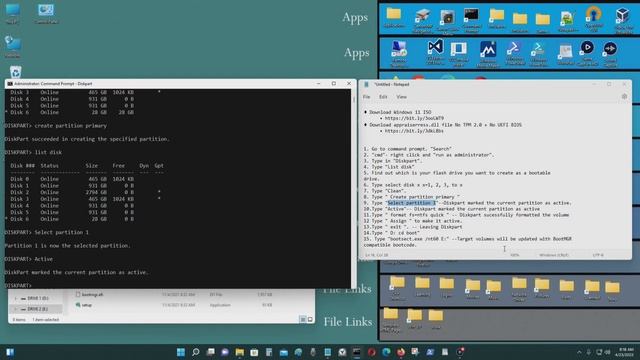The height and width of the screenshot is (360, 640).
Task: Expand DRIVE 1 (D:) in Explorer tree
Action: 16,298
